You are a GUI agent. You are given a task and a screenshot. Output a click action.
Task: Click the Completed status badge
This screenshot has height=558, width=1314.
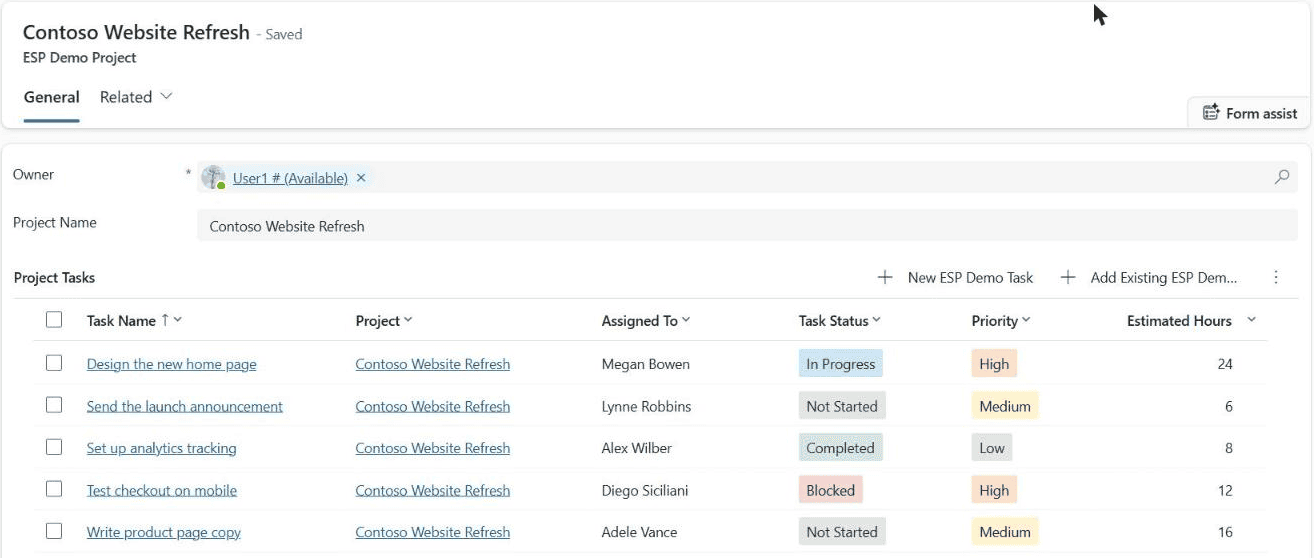[x=841, y=448]
